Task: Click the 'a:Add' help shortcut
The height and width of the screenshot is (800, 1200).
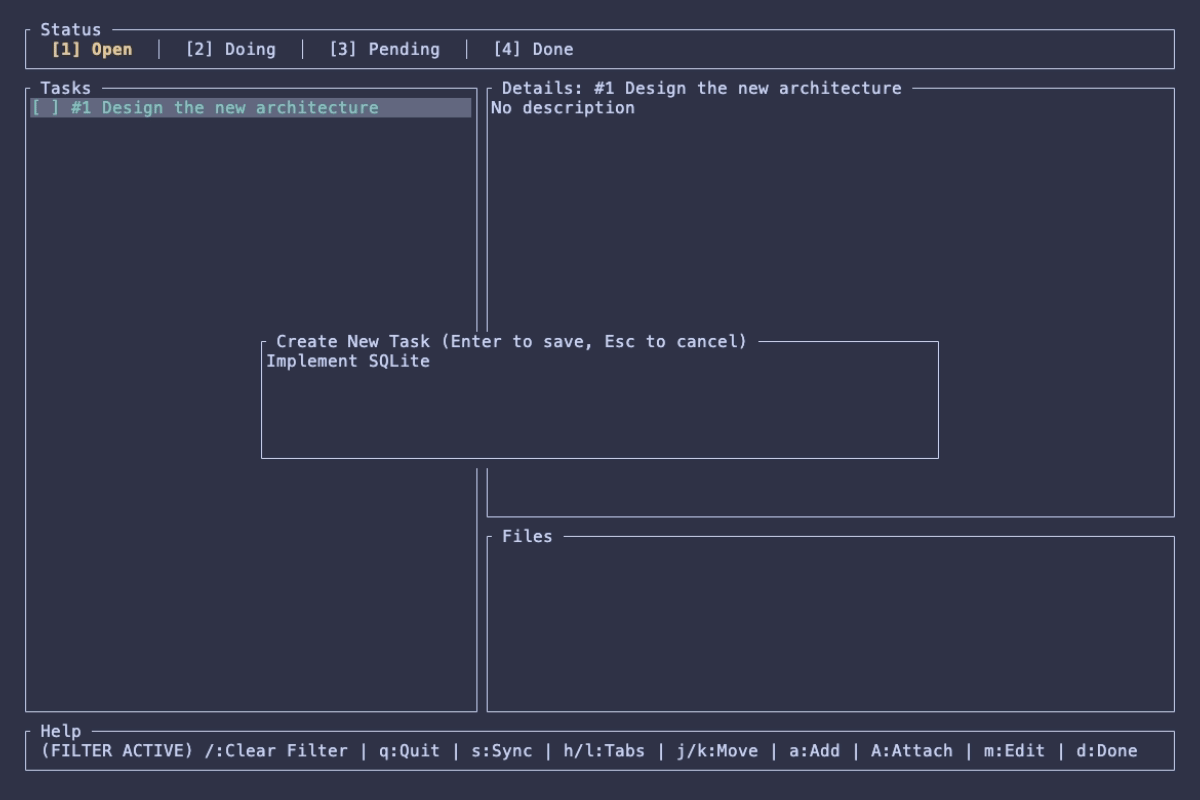Action: [x=814, y=751]
